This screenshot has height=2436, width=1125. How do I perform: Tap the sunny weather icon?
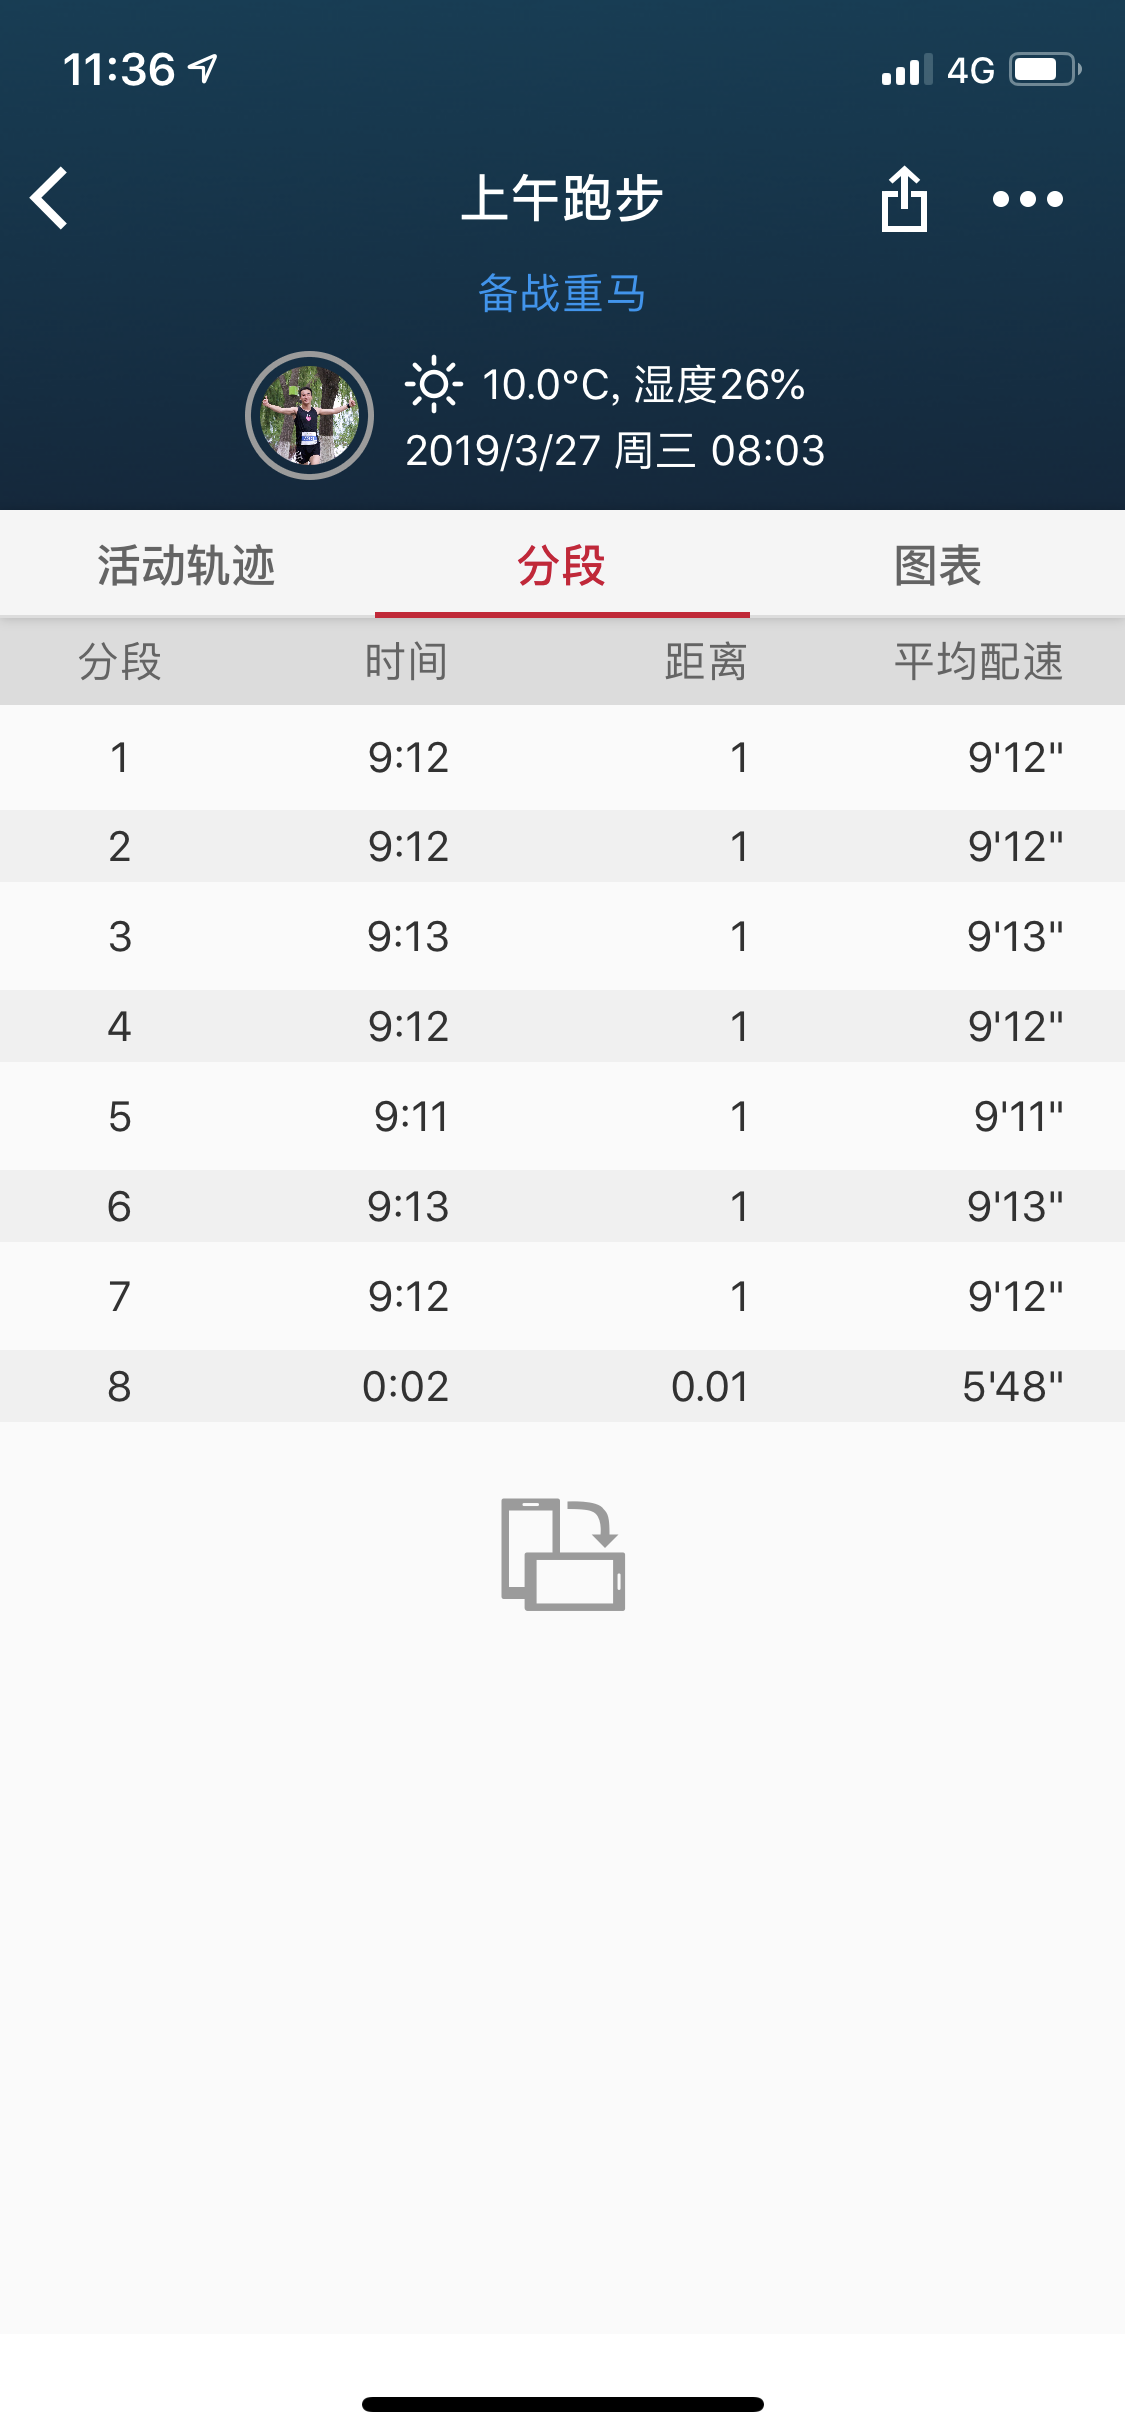(433, 384)
